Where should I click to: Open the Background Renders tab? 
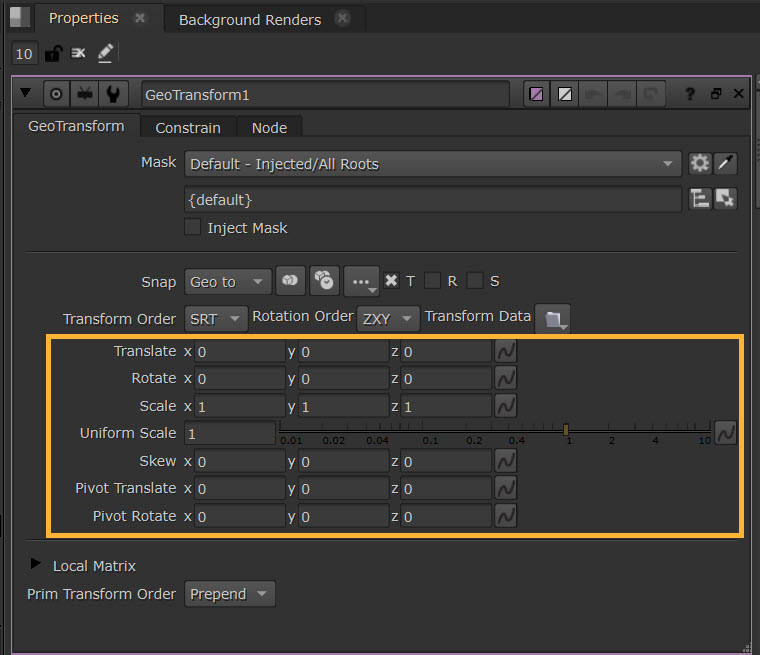pos(250,20)
